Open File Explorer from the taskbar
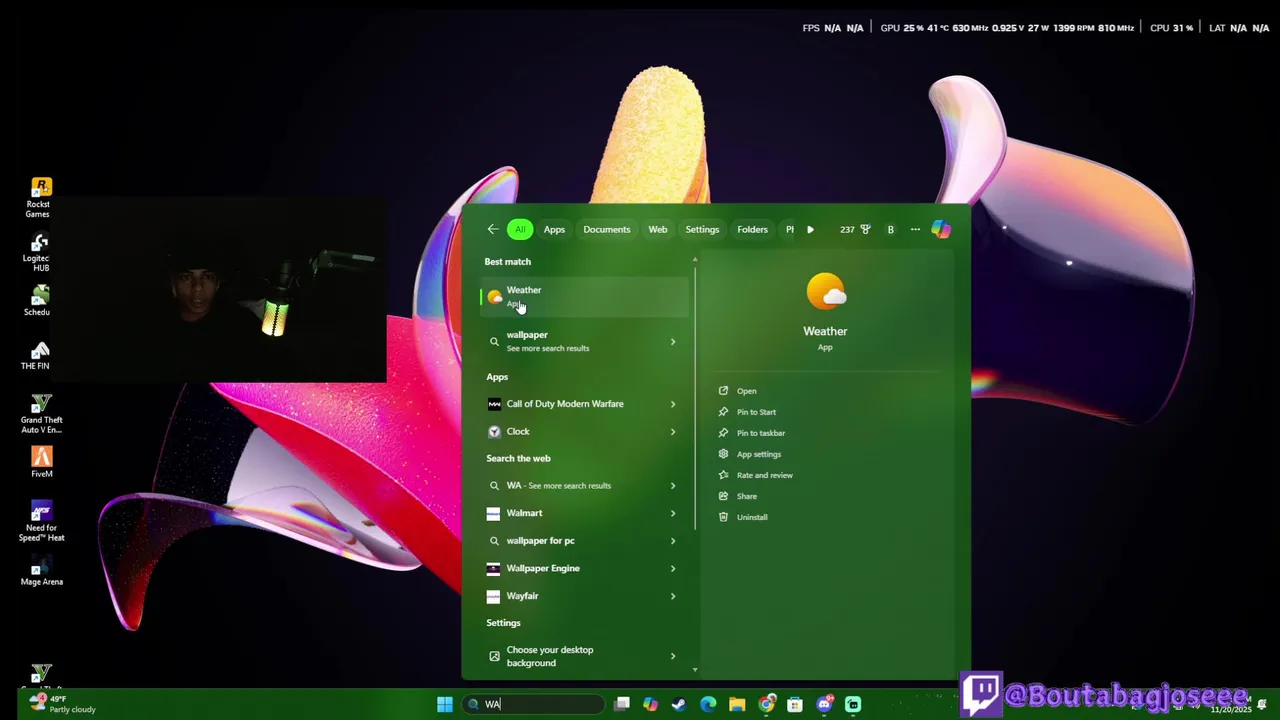1280x720 pixels. point(737,704)
